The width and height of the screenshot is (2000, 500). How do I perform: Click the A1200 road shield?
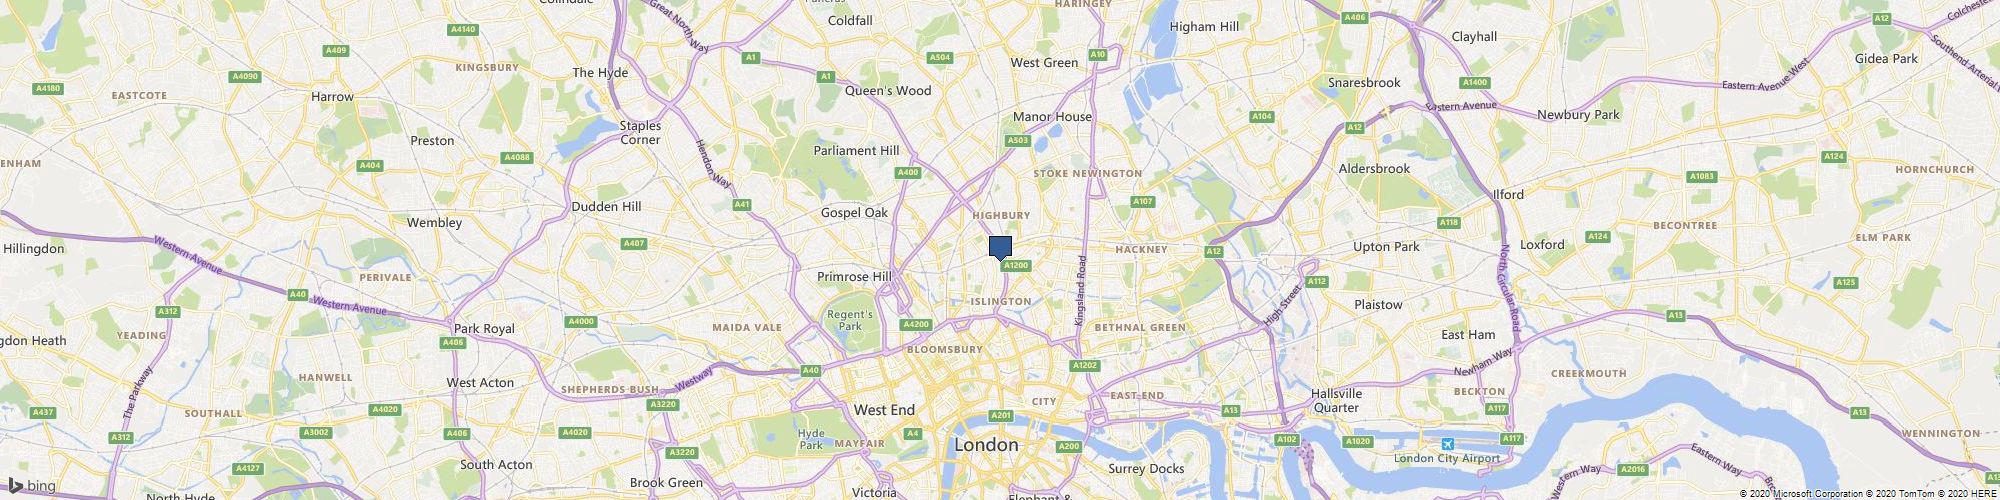1015,265
